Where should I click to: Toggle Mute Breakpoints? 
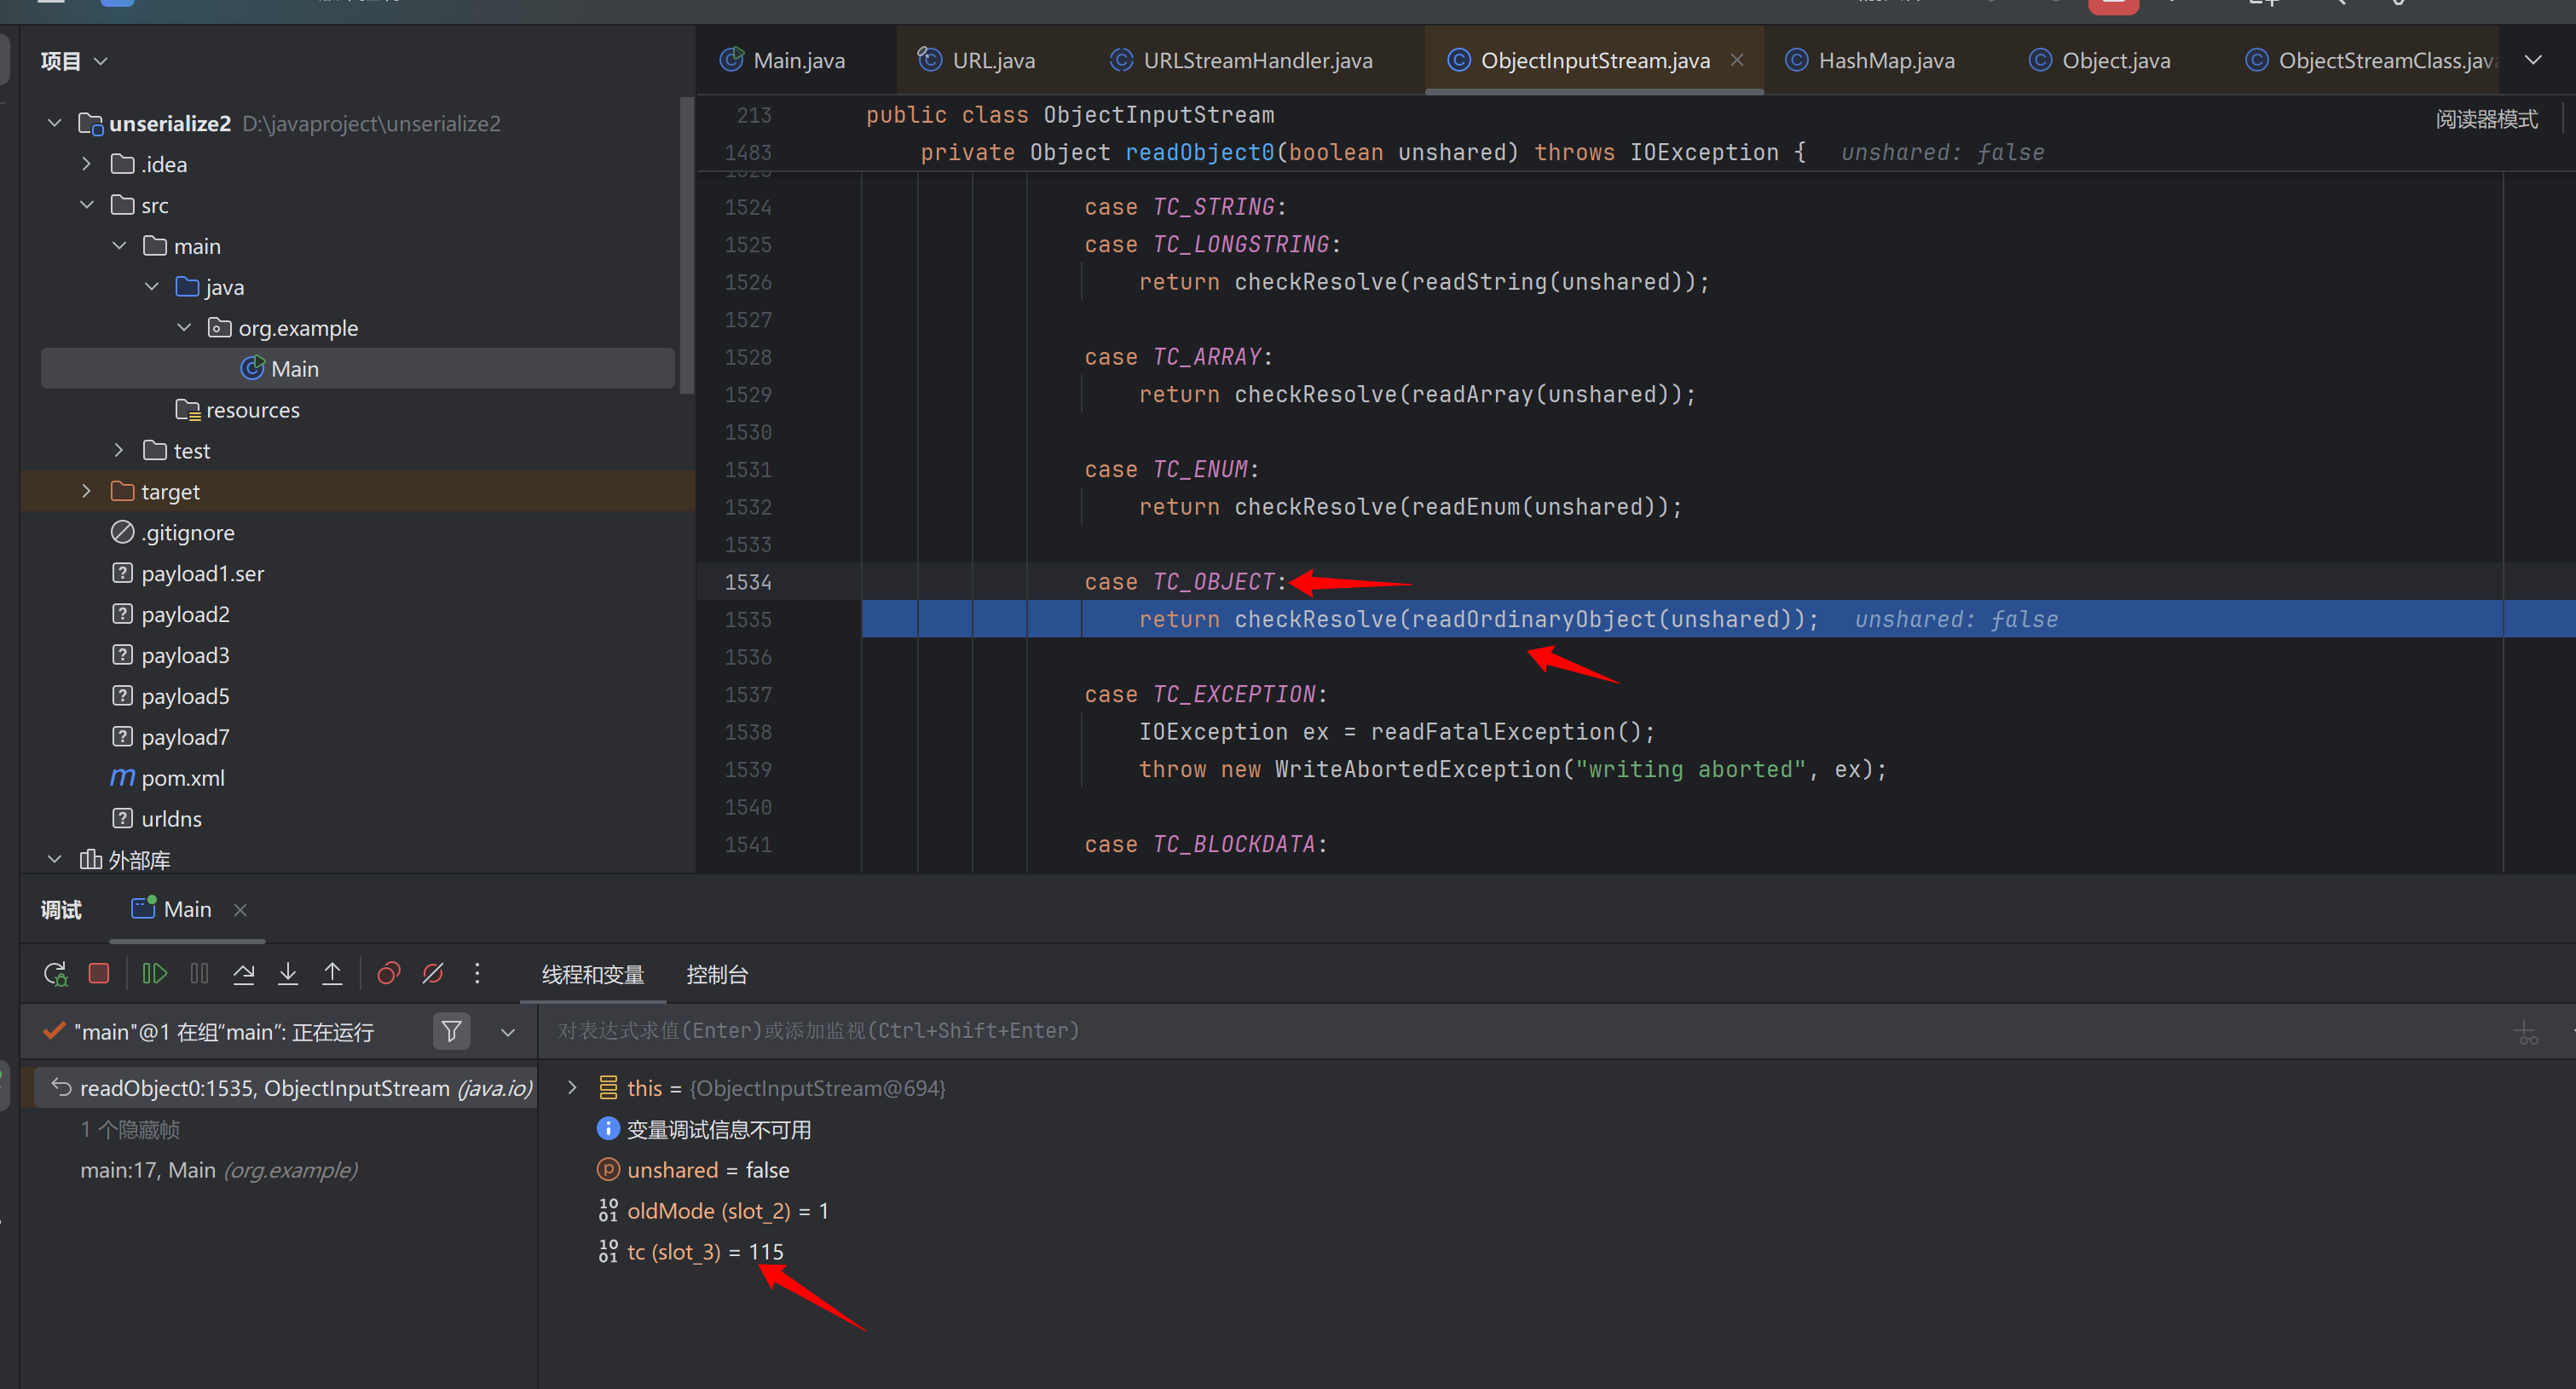tap(433, 973)
